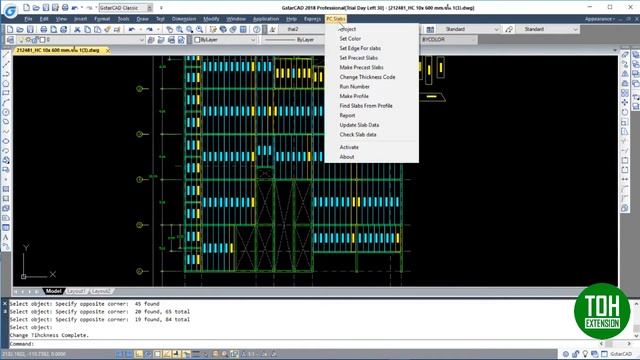The width and height of the screenshot is (640, 360).
Task: Click the Zoom Realtime magnifier icon
Action: tap(180, 29)
